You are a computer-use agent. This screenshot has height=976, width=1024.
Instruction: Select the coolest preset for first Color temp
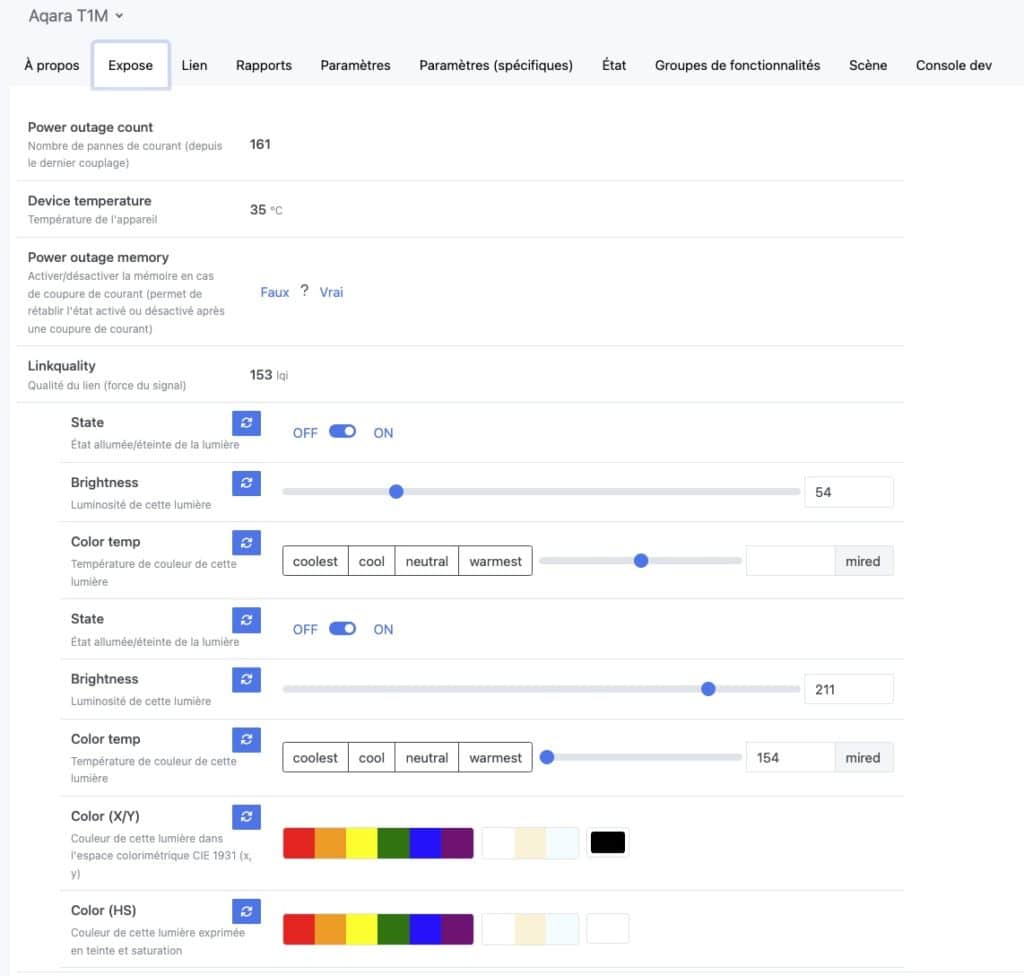point(315,561)
